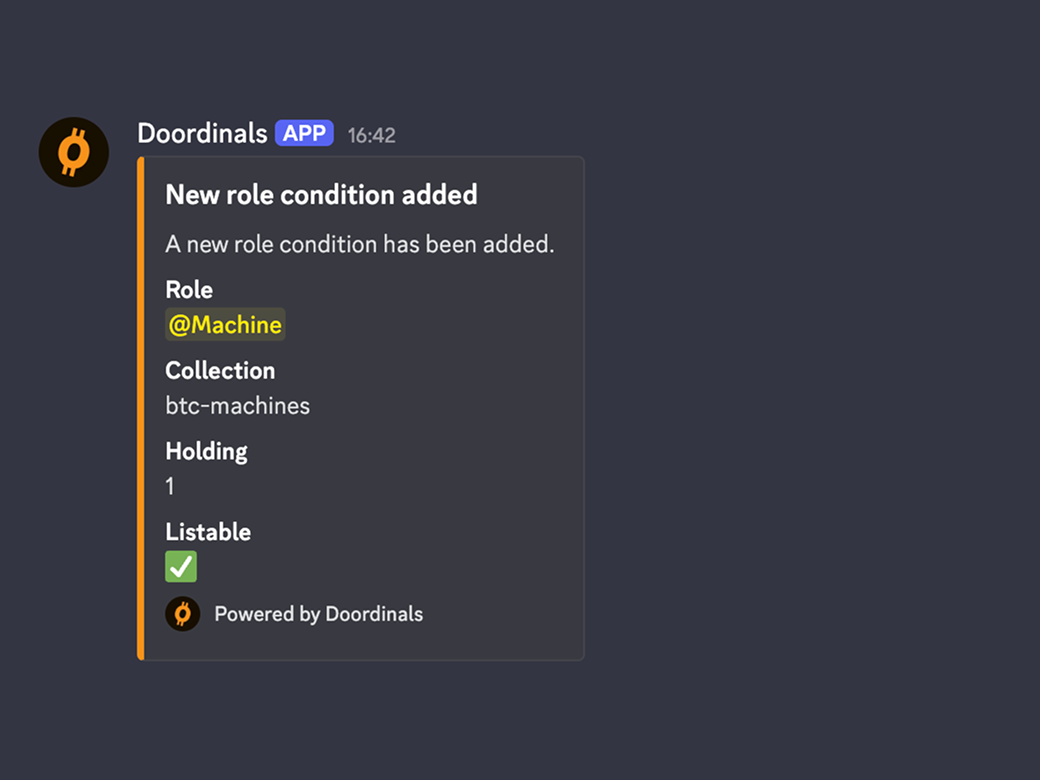Click the Role field label

point(189,290)
